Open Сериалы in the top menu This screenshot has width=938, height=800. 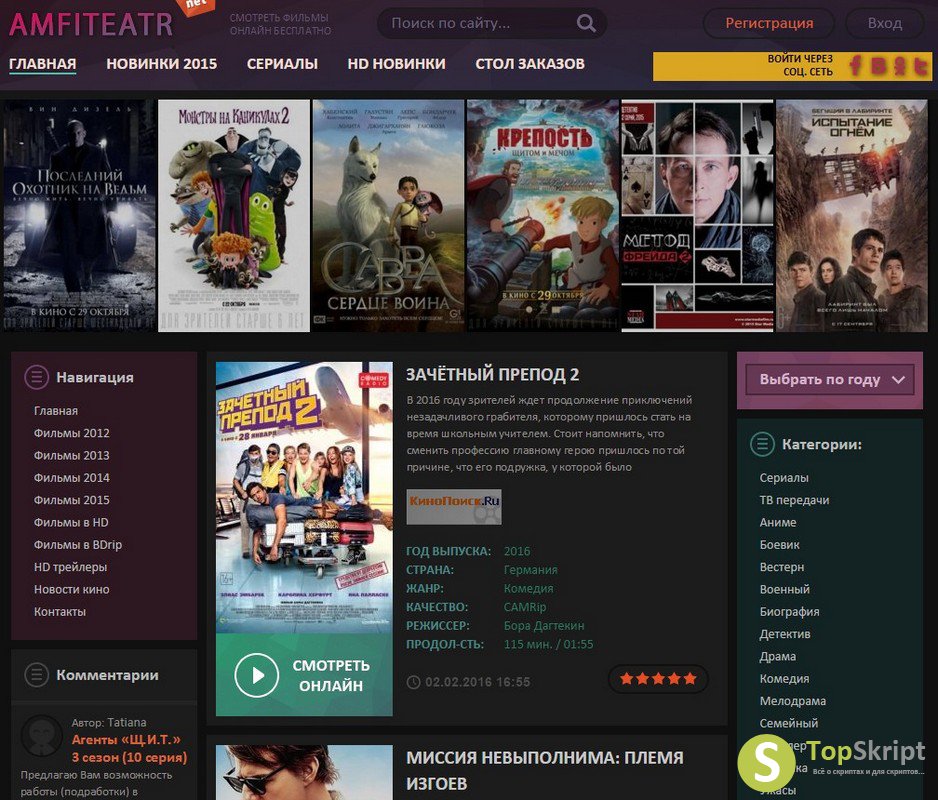pos(282,63)
